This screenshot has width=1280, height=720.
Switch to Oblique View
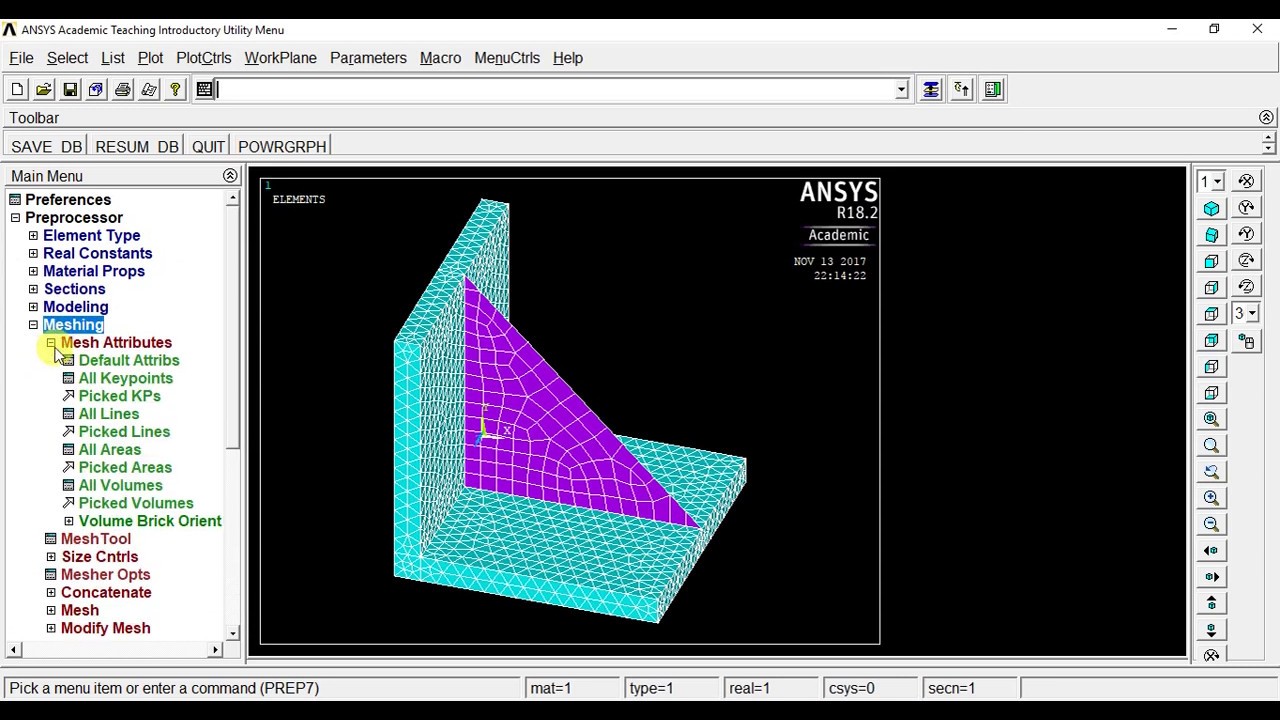coord(1212,235)
